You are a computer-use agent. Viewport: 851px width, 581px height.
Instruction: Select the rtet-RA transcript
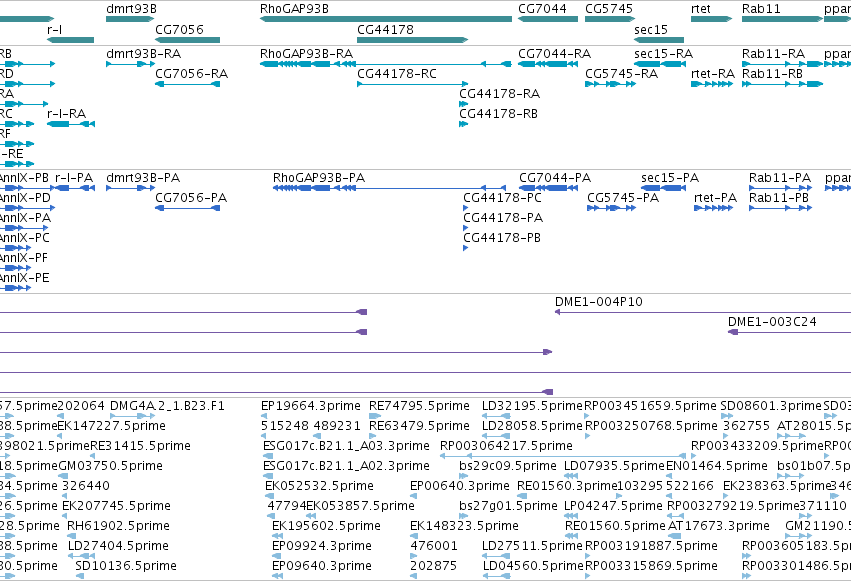point(712,84)
